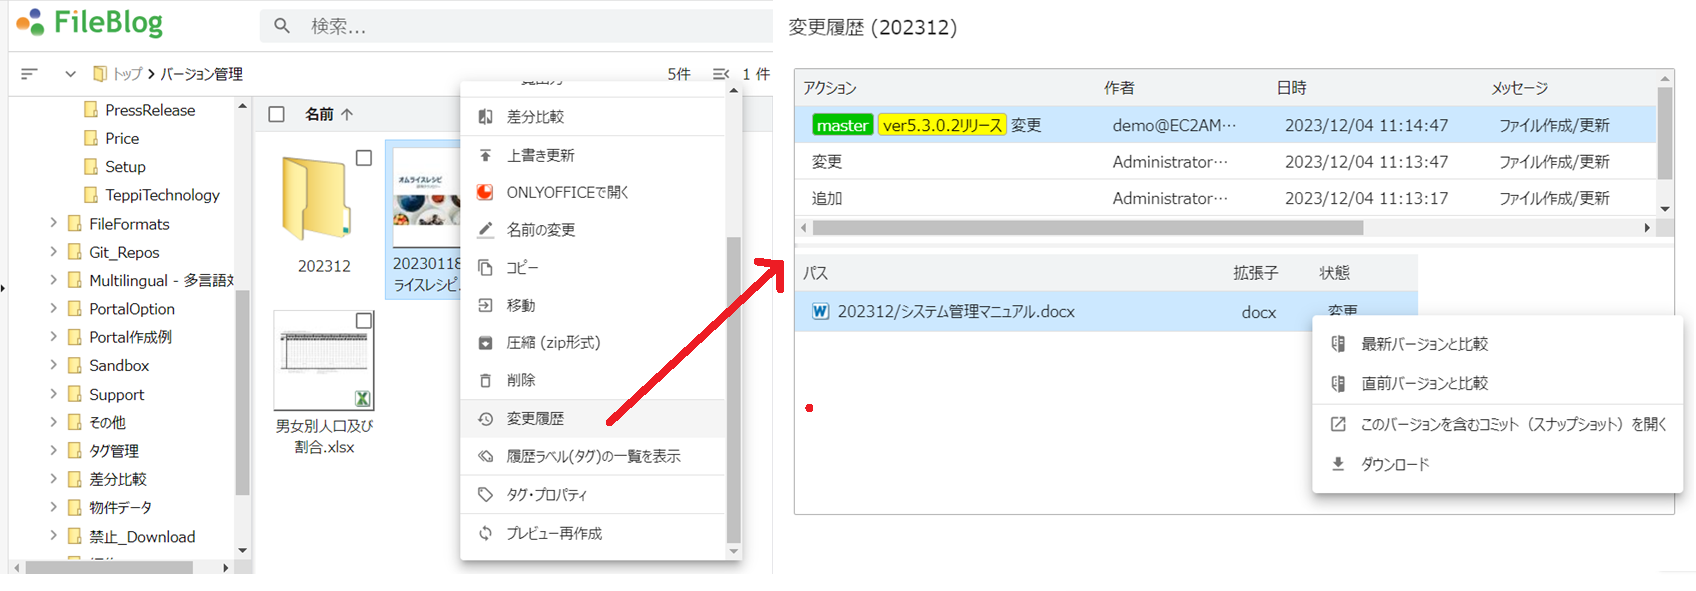
Task: Click the プレビュー再作成 refresh icon
Action: click(x=485, y=533)
